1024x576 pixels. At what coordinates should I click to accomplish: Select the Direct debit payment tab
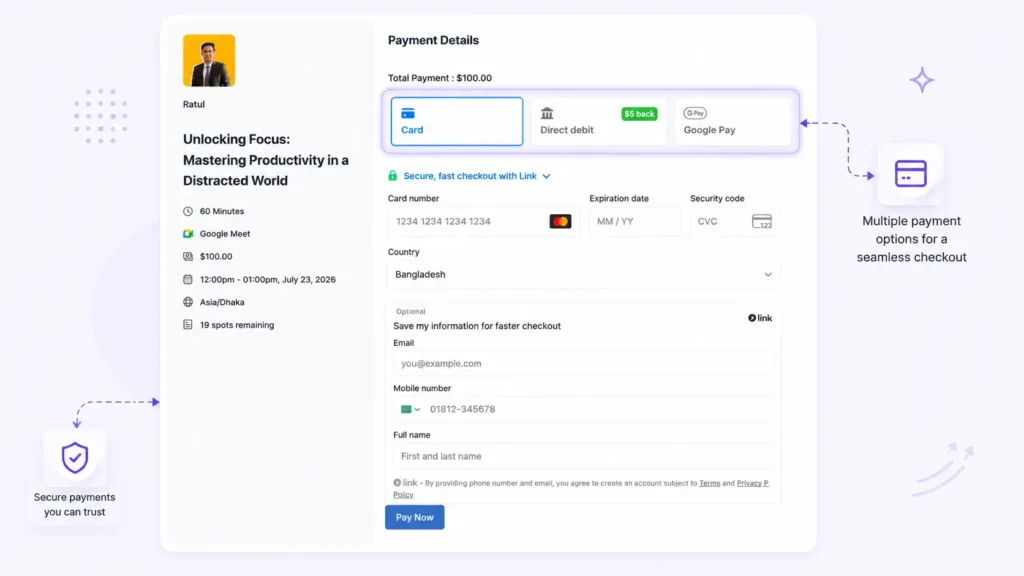(599, 121)
